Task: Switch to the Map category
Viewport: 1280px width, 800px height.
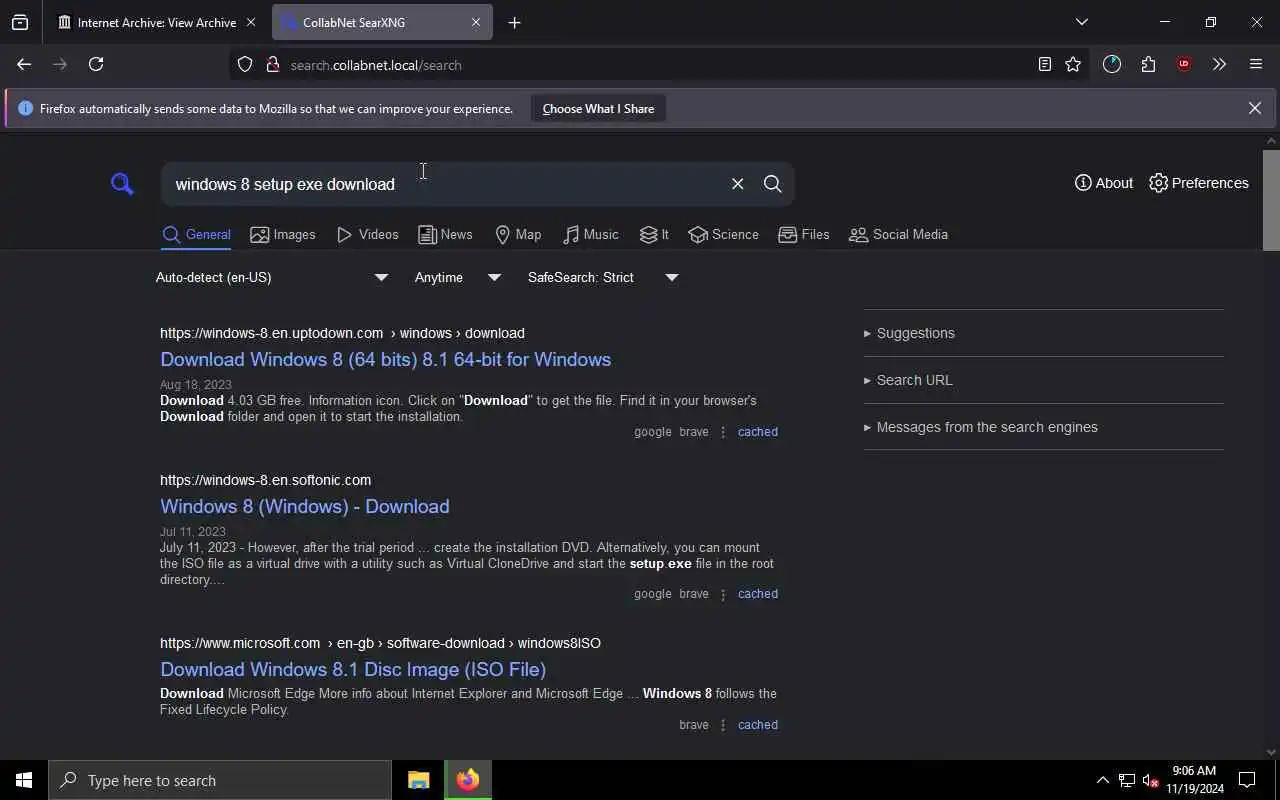Action: (x=518, y=235)
